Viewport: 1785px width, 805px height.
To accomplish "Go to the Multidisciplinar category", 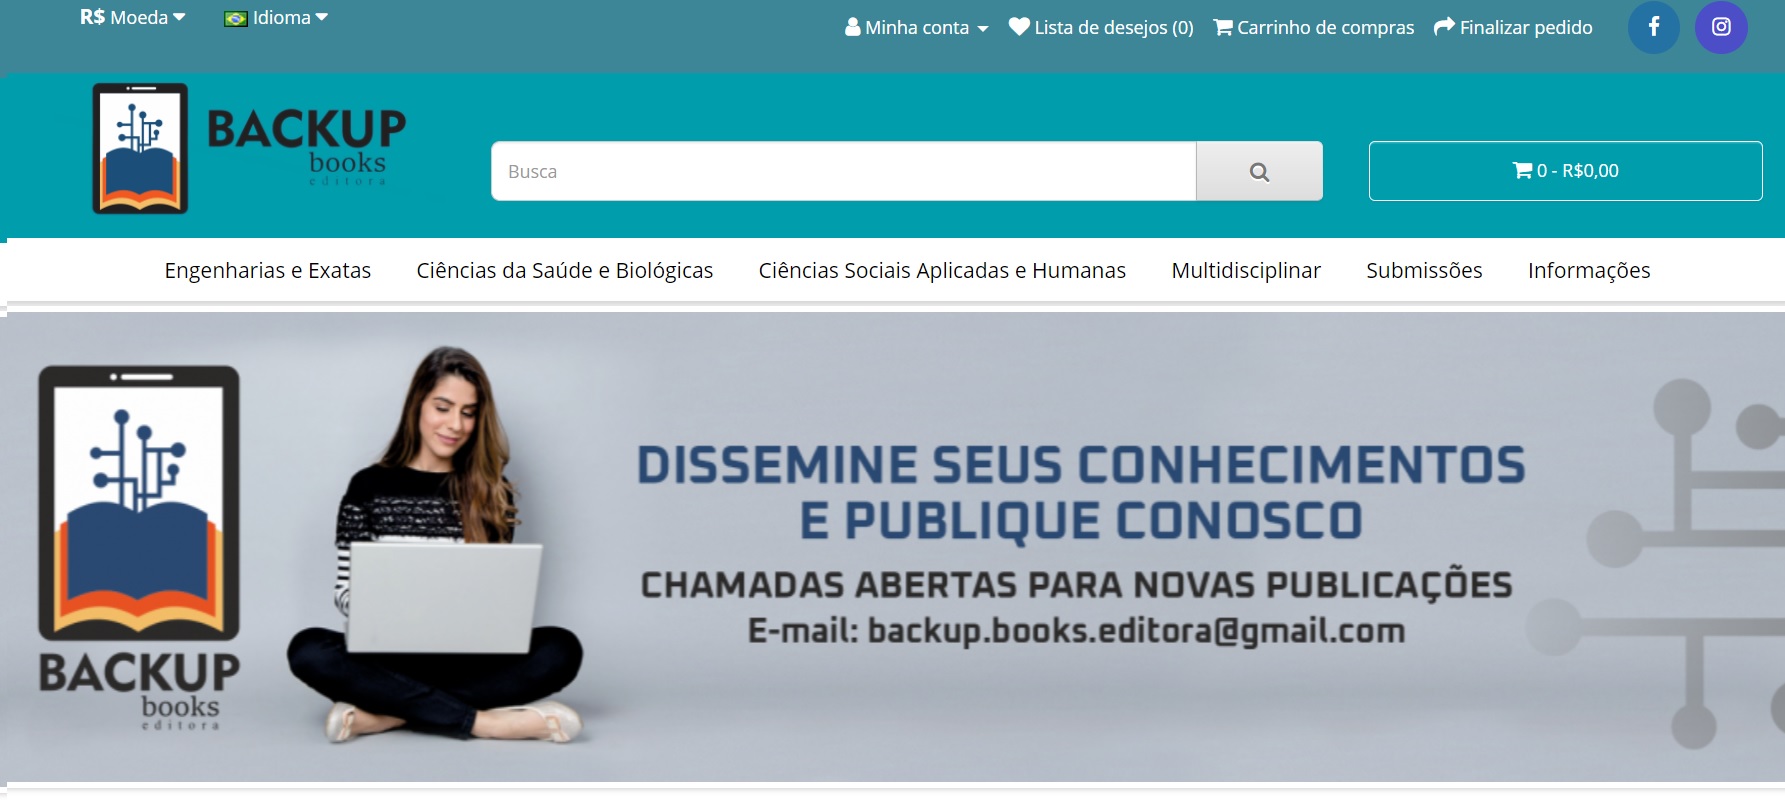I will click(1246, 270).
